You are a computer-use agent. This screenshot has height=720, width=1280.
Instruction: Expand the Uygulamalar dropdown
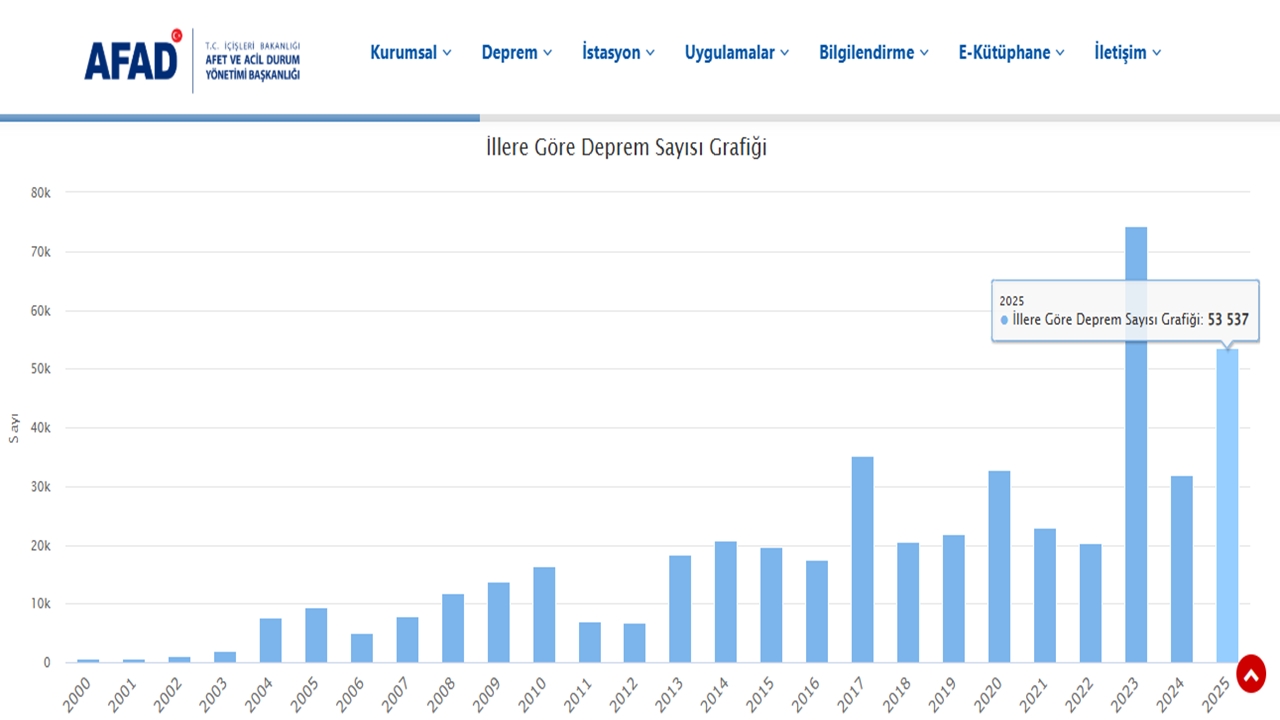785,53
